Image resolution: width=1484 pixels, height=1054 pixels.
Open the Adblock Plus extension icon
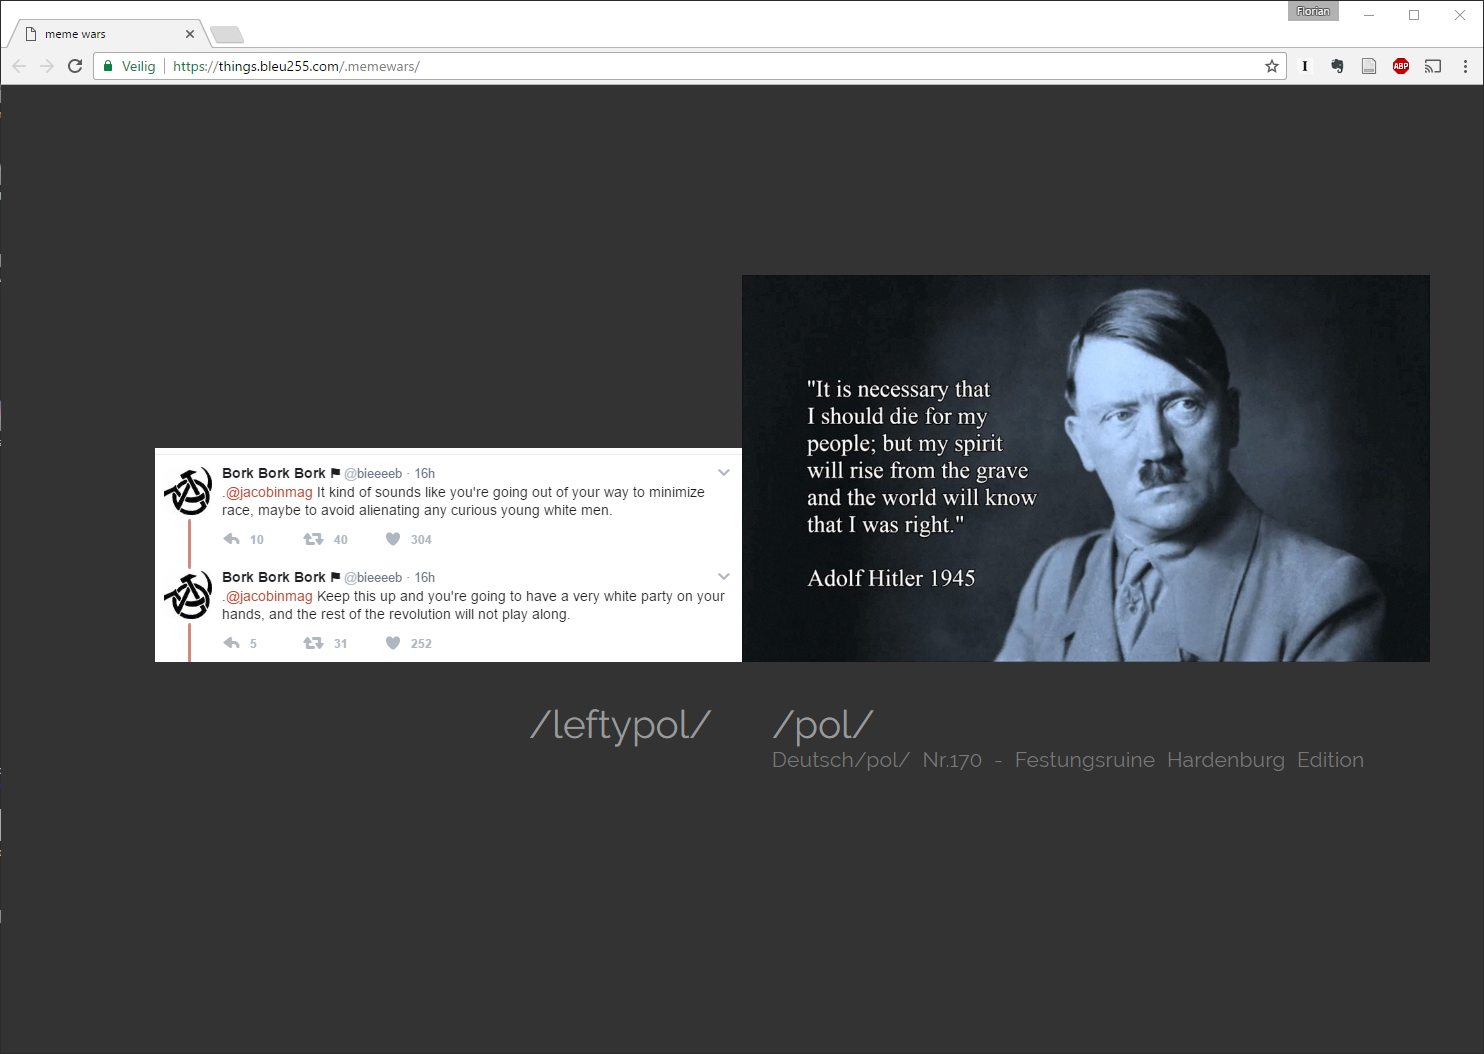point(1401,66)
